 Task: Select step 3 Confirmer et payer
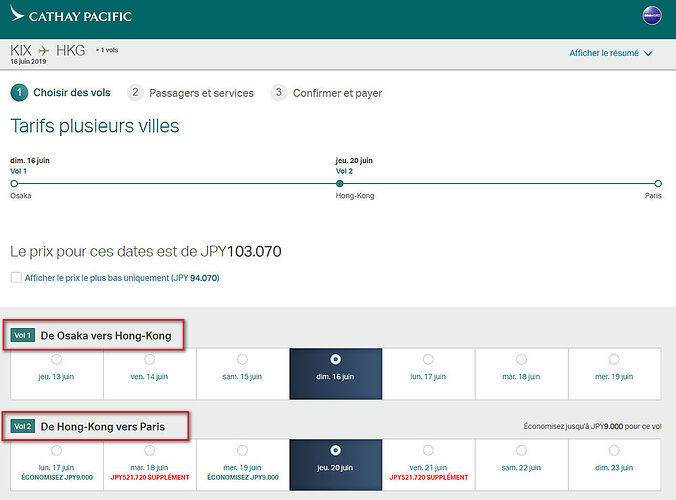326,93
